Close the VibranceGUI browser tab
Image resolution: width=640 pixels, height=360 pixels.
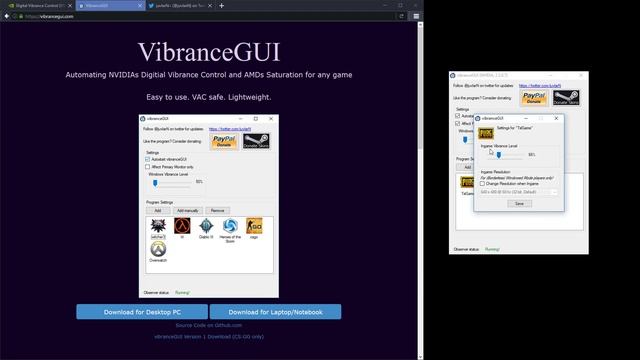click(x=140, y=6)
